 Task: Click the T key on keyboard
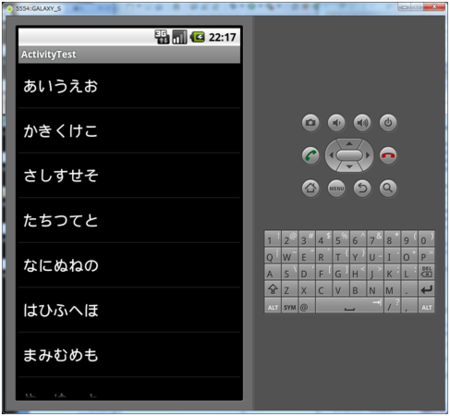coord(341,255)
